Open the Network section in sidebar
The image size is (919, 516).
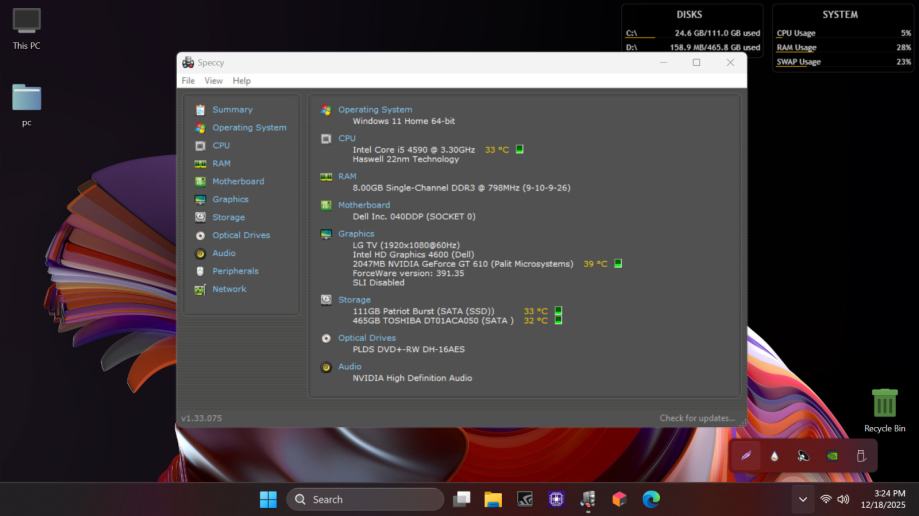point(229,290)
